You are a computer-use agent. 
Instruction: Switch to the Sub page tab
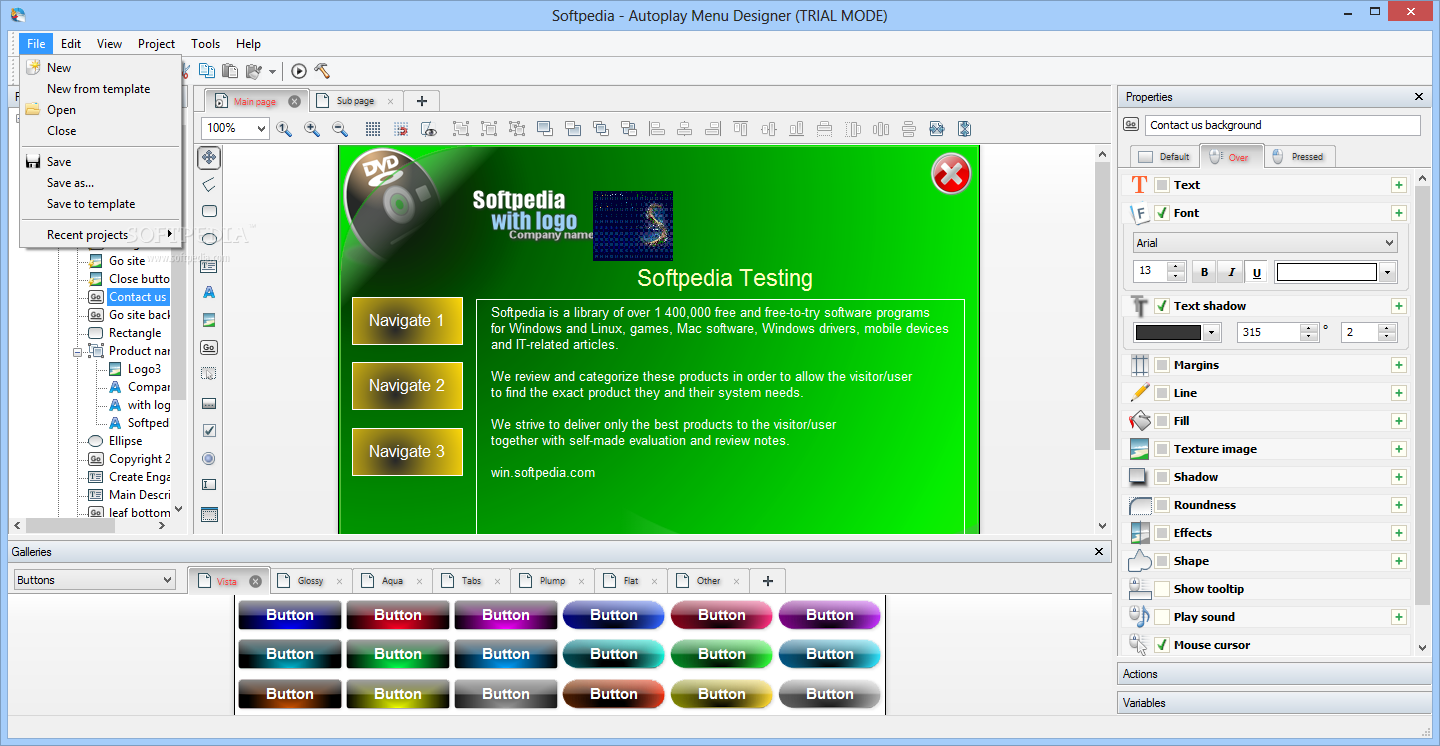pyautogui.click(x=355, y=101)
